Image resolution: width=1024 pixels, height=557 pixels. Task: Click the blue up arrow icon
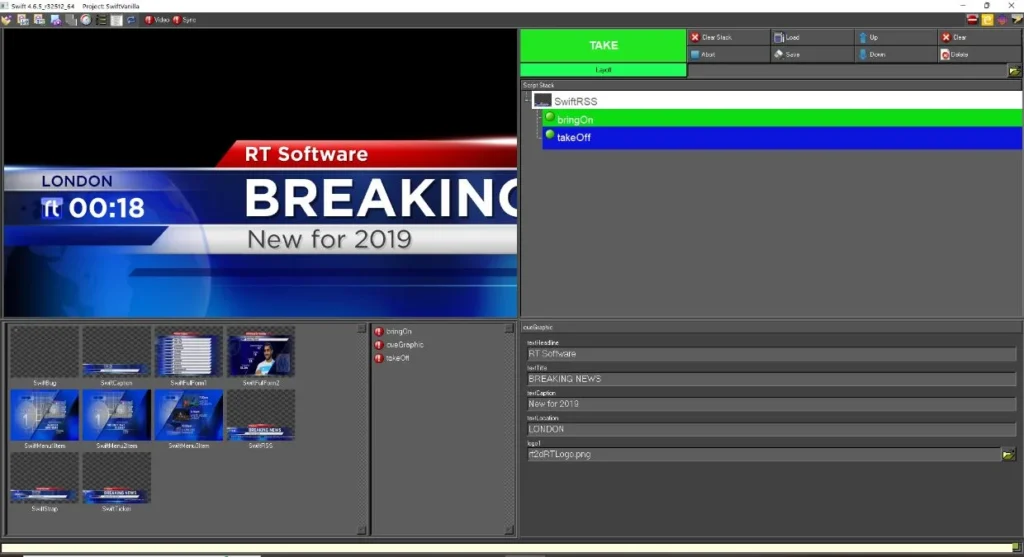(863, 37)
